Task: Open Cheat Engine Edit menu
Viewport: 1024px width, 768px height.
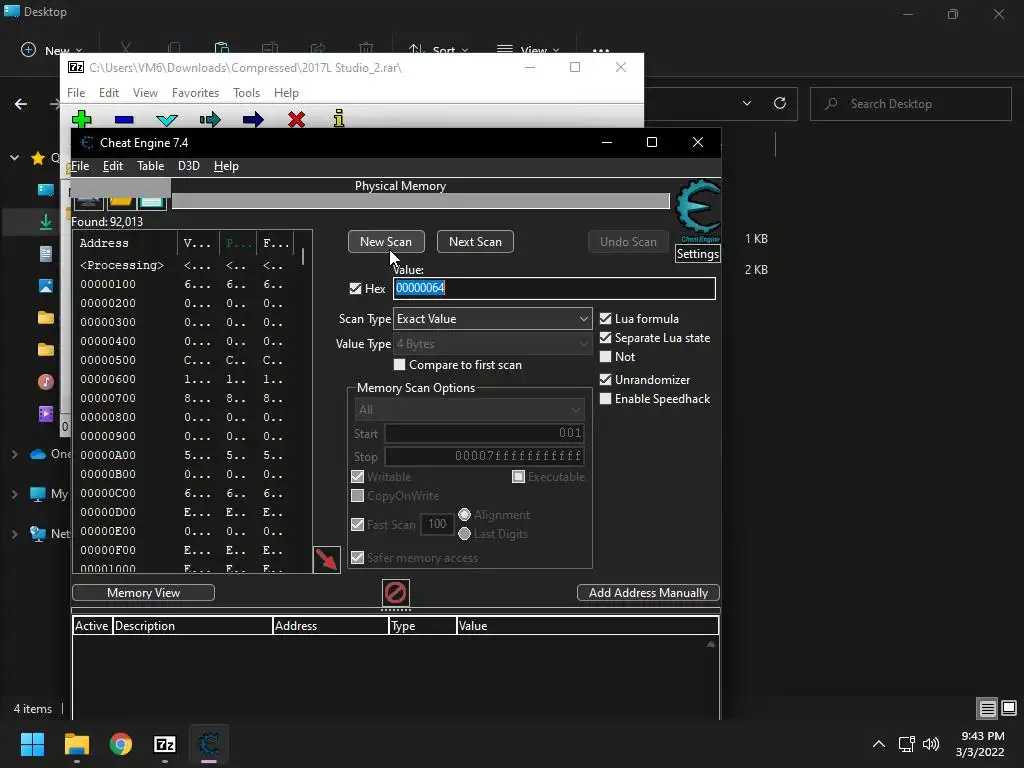Action: (113, 166)
